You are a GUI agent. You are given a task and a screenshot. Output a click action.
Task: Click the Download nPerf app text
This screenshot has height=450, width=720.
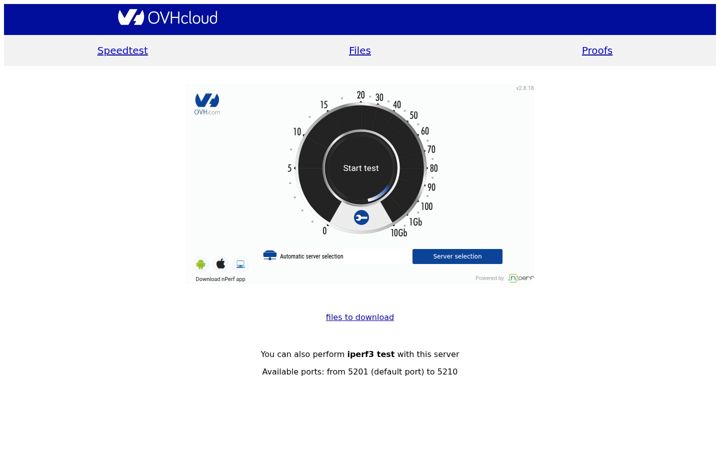click(220, 279)
